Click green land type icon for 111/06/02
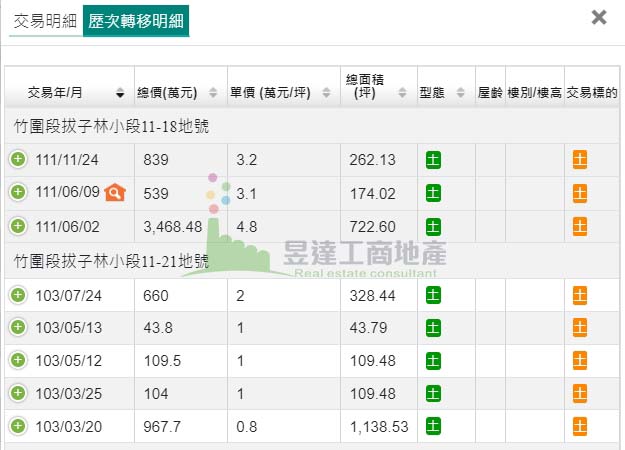Screen dimensions: 625x450 pos(433,227)
